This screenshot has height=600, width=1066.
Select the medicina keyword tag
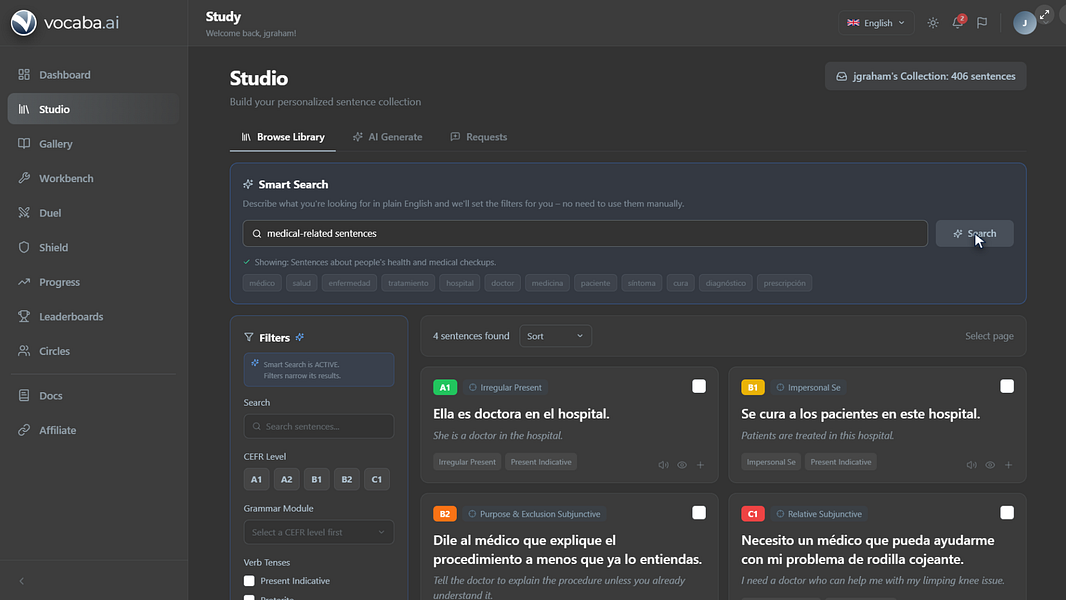click(x=547, y=283)
